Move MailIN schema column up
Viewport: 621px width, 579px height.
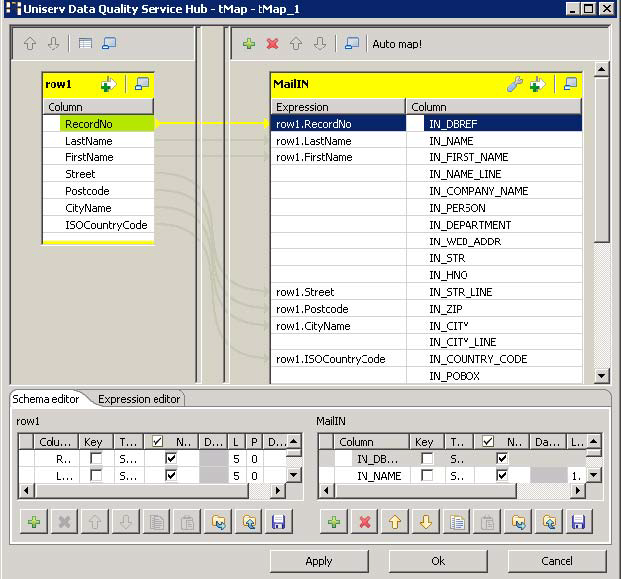tap(394, 521)
